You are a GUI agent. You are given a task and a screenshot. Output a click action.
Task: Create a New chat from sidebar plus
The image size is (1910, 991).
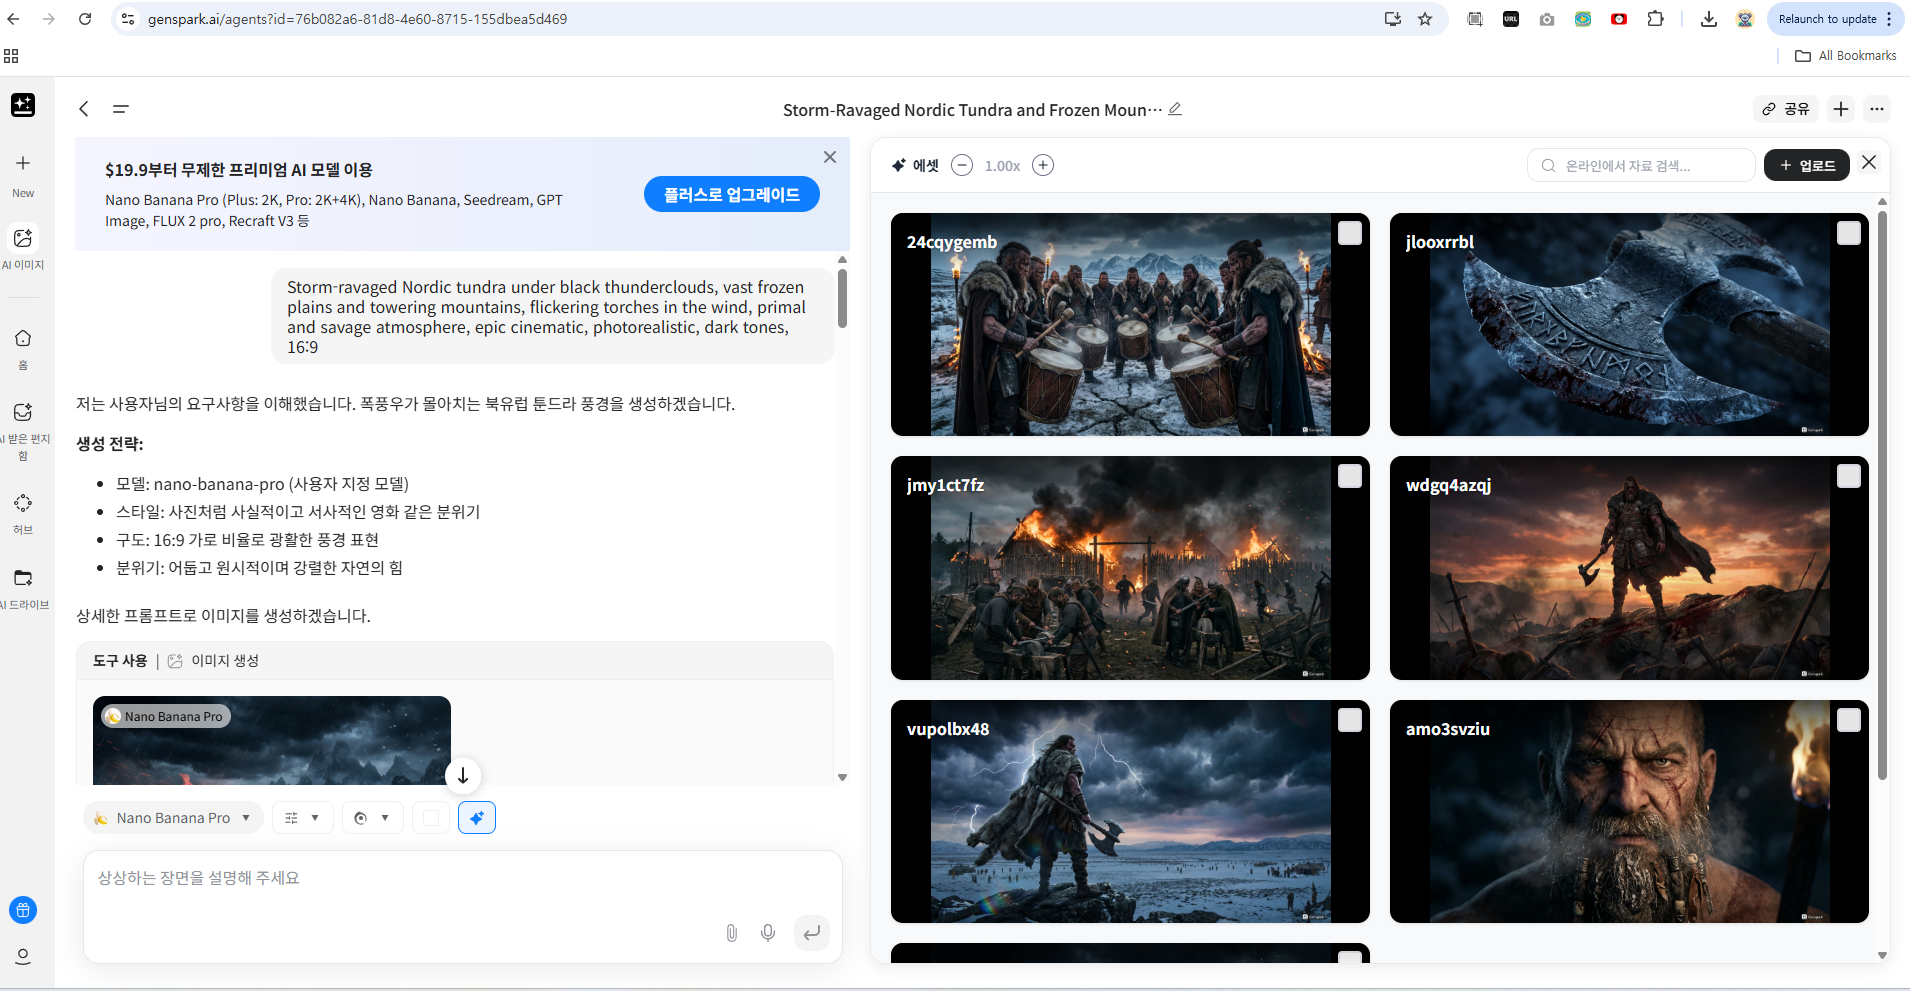(x=23, y=163)
